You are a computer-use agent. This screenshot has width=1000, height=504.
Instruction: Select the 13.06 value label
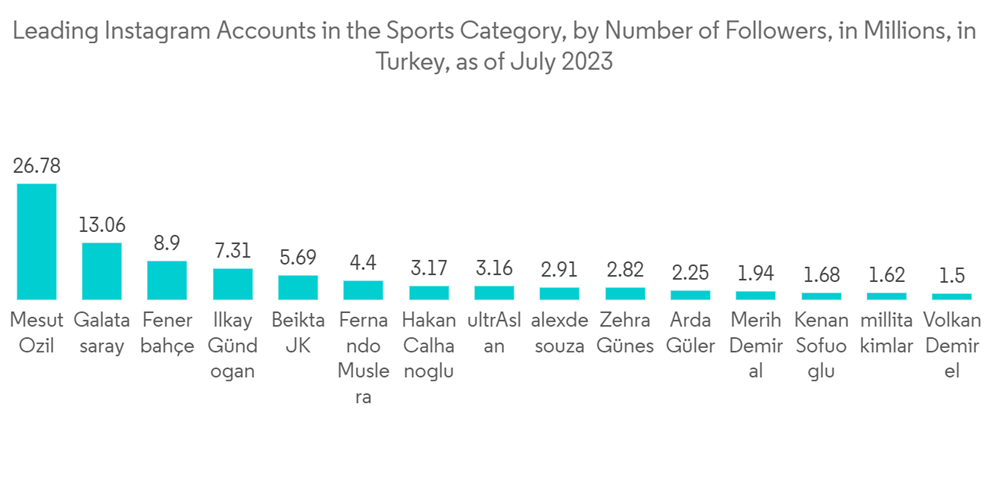tap(102, 225)
